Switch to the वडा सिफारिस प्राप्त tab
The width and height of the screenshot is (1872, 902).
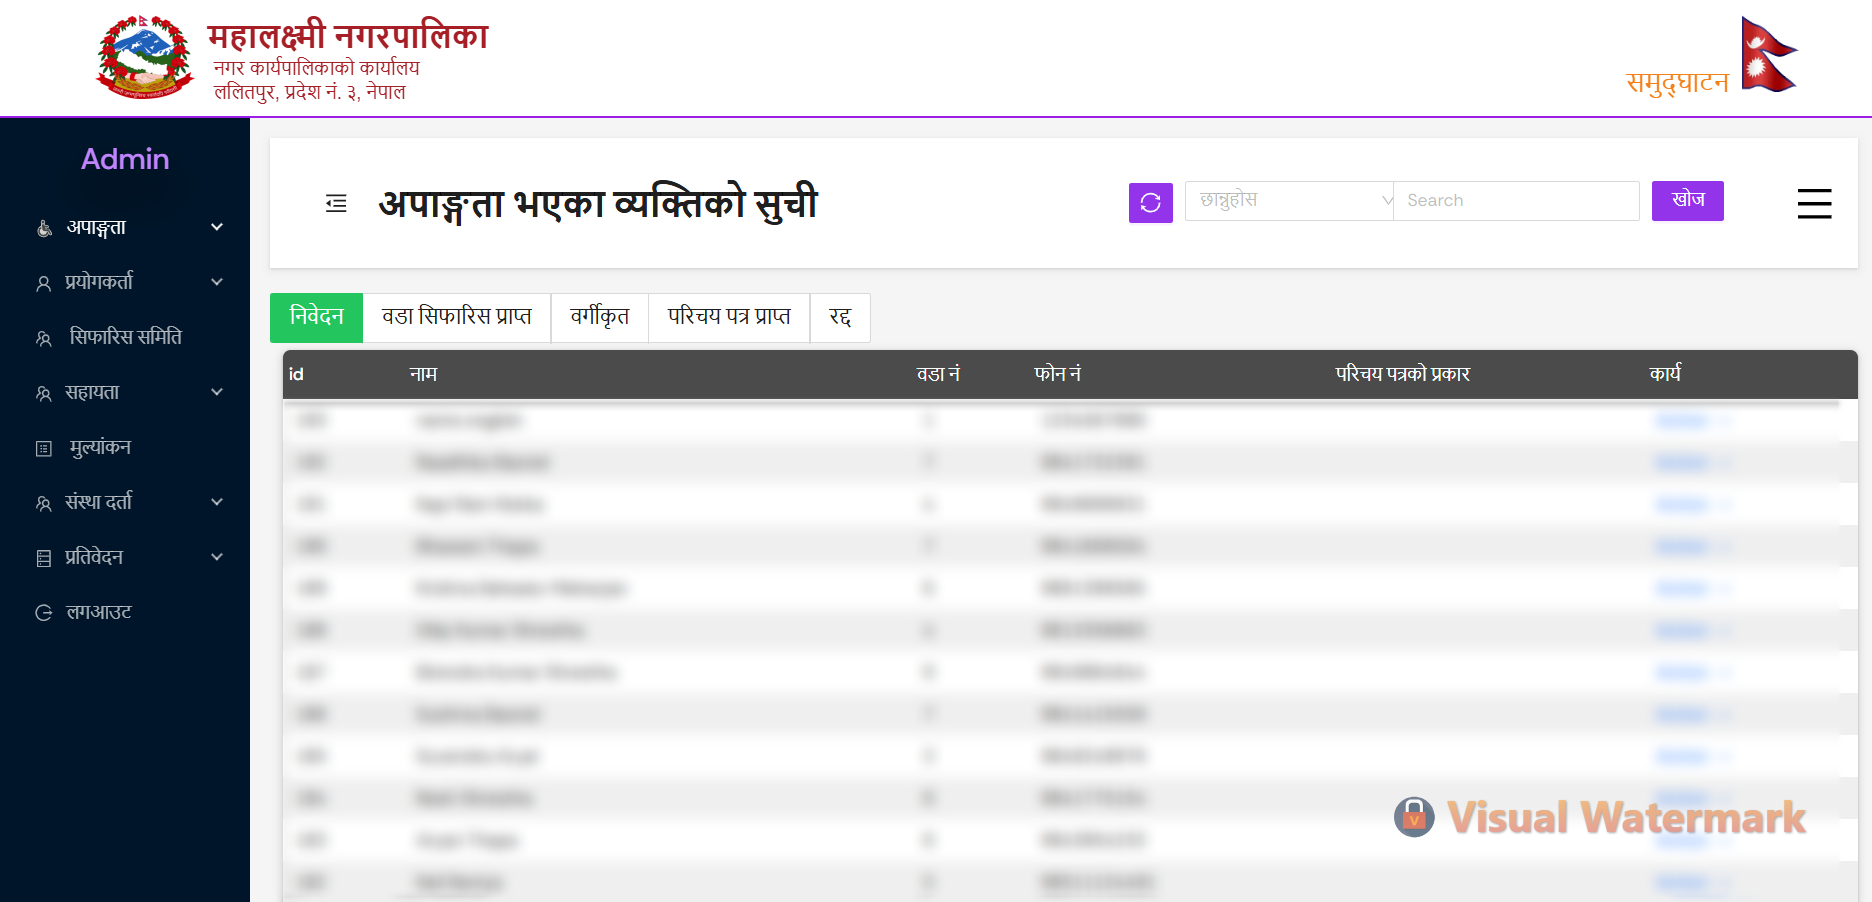click(x=456, y=317)
